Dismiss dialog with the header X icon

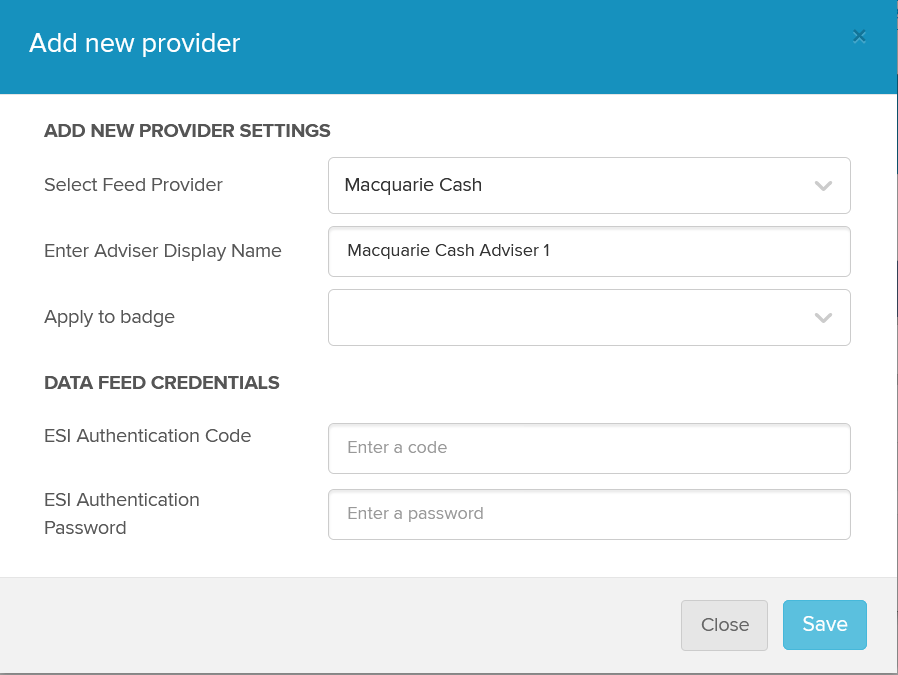click(x=858, y=37)
